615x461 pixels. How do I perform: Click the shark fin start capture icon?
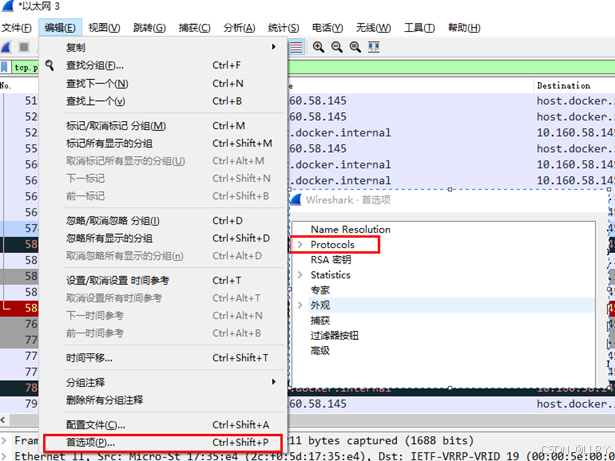coord(5,47)
